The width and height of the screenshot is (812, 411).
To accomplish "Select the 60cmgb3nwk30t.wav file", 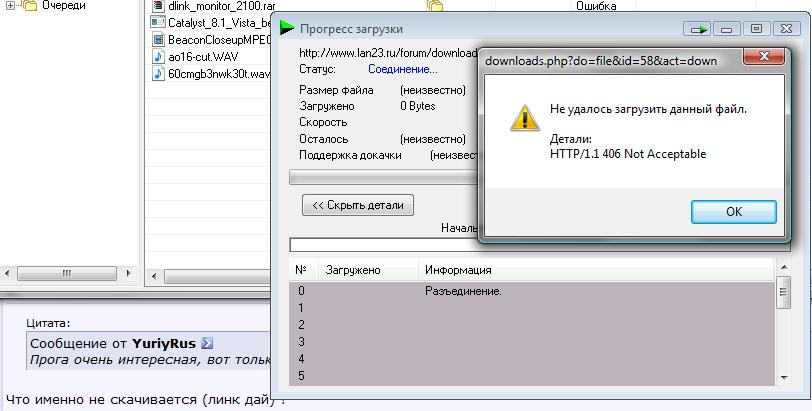I will click(220, 74).
